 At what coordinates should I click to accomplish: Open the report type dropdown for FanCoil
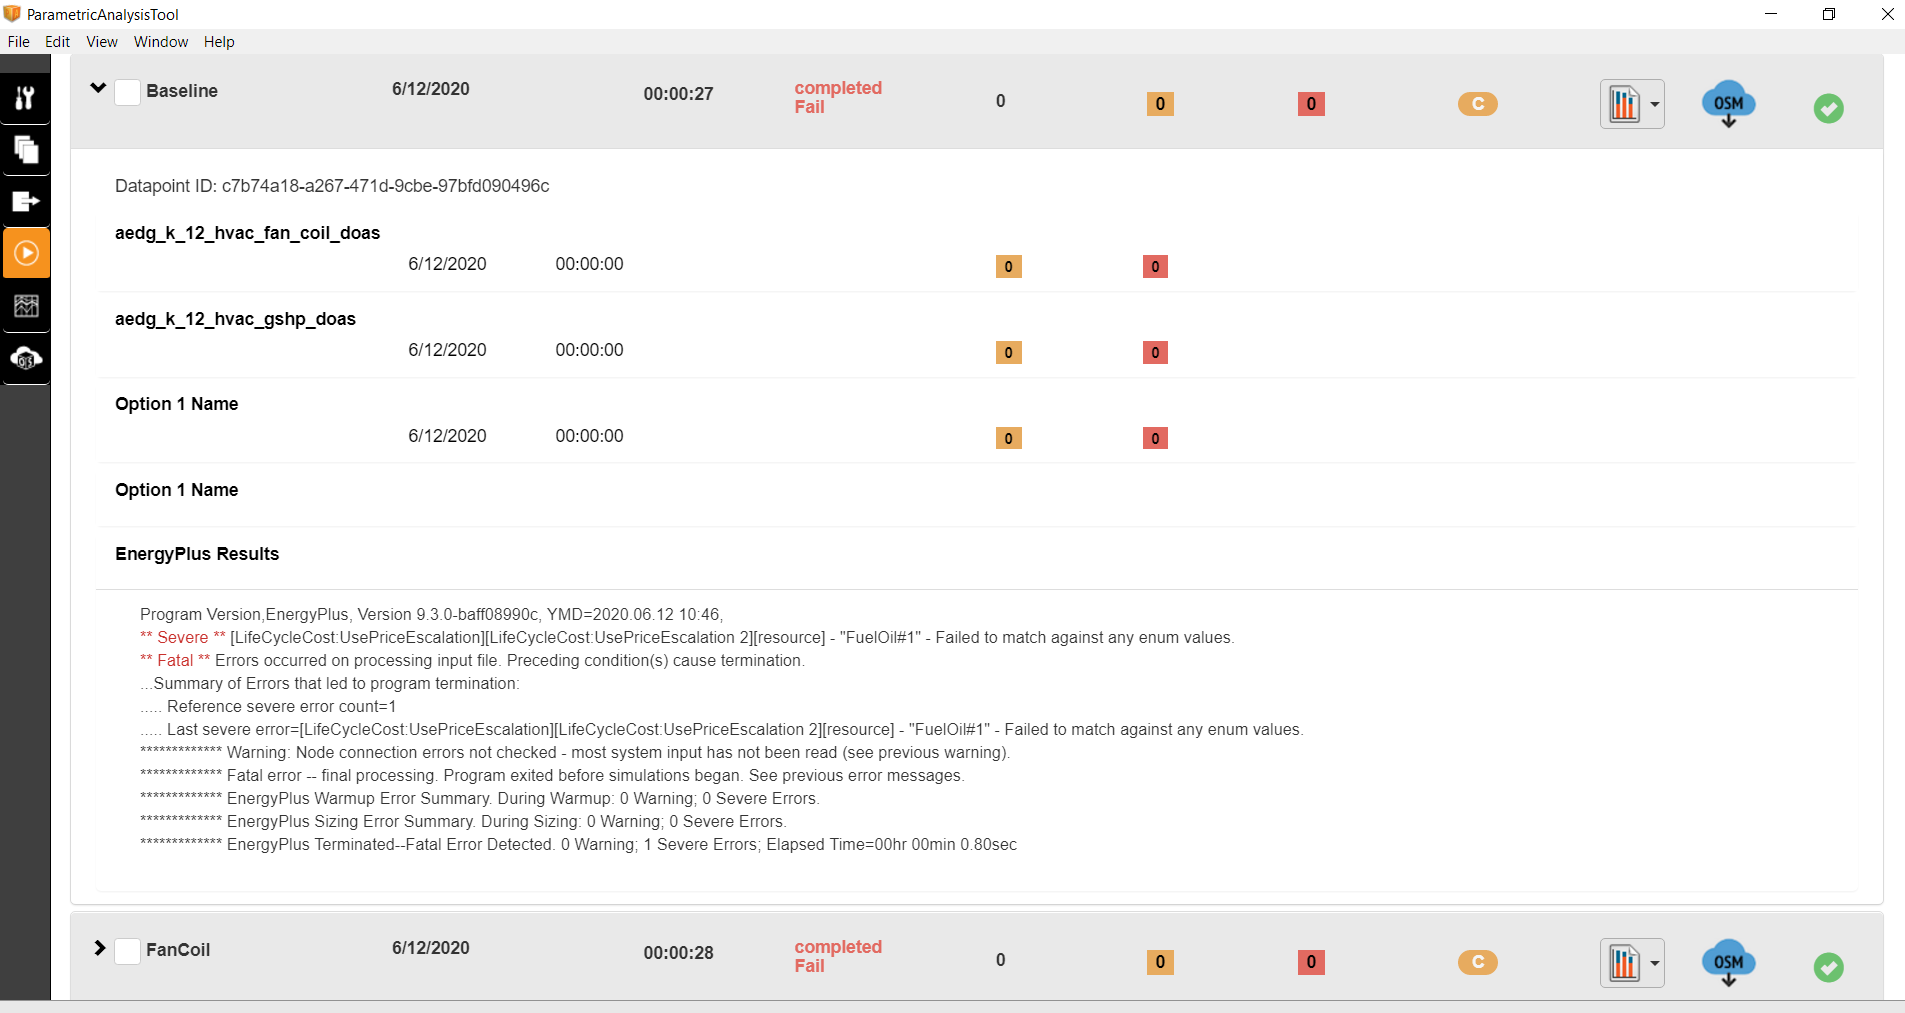pyautogui.click(x=1652, y=962)
